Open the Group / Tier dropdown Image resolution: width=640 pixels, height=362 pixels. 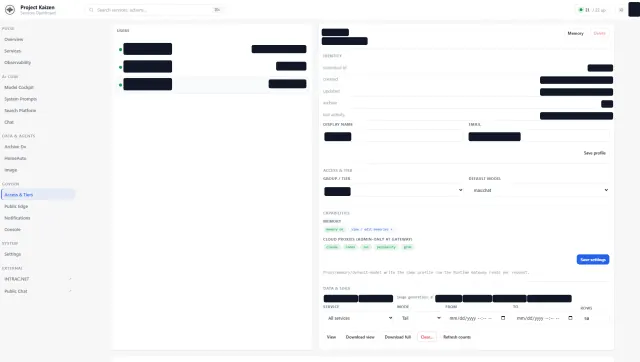point(393,191)
